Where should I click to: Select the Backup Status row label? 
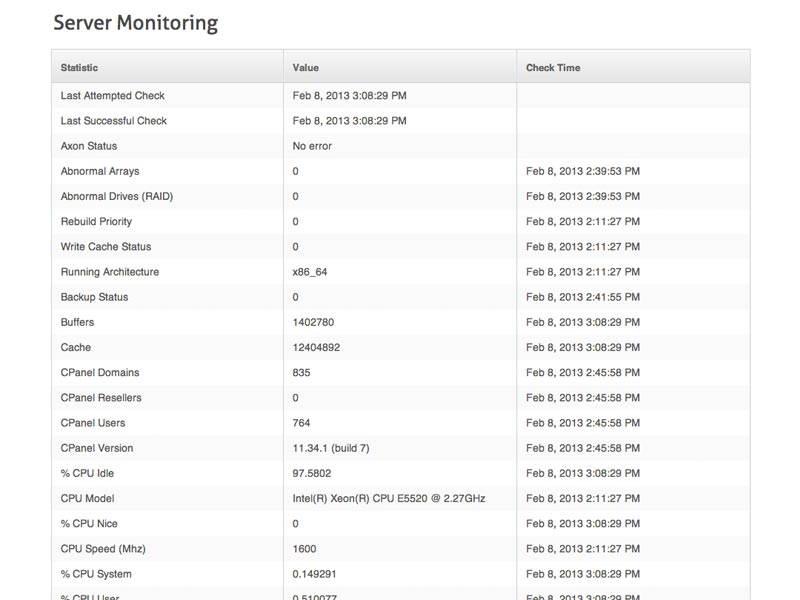tap(94, 297)
